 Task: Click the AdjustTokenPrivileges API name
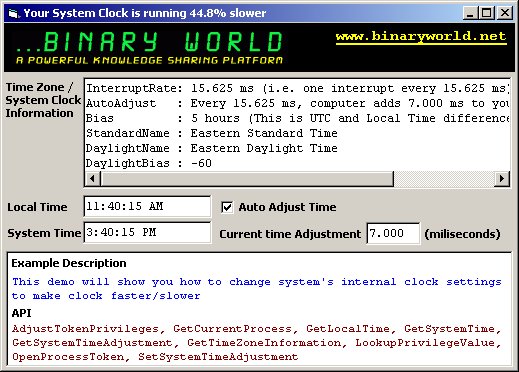tap(85, 329)
